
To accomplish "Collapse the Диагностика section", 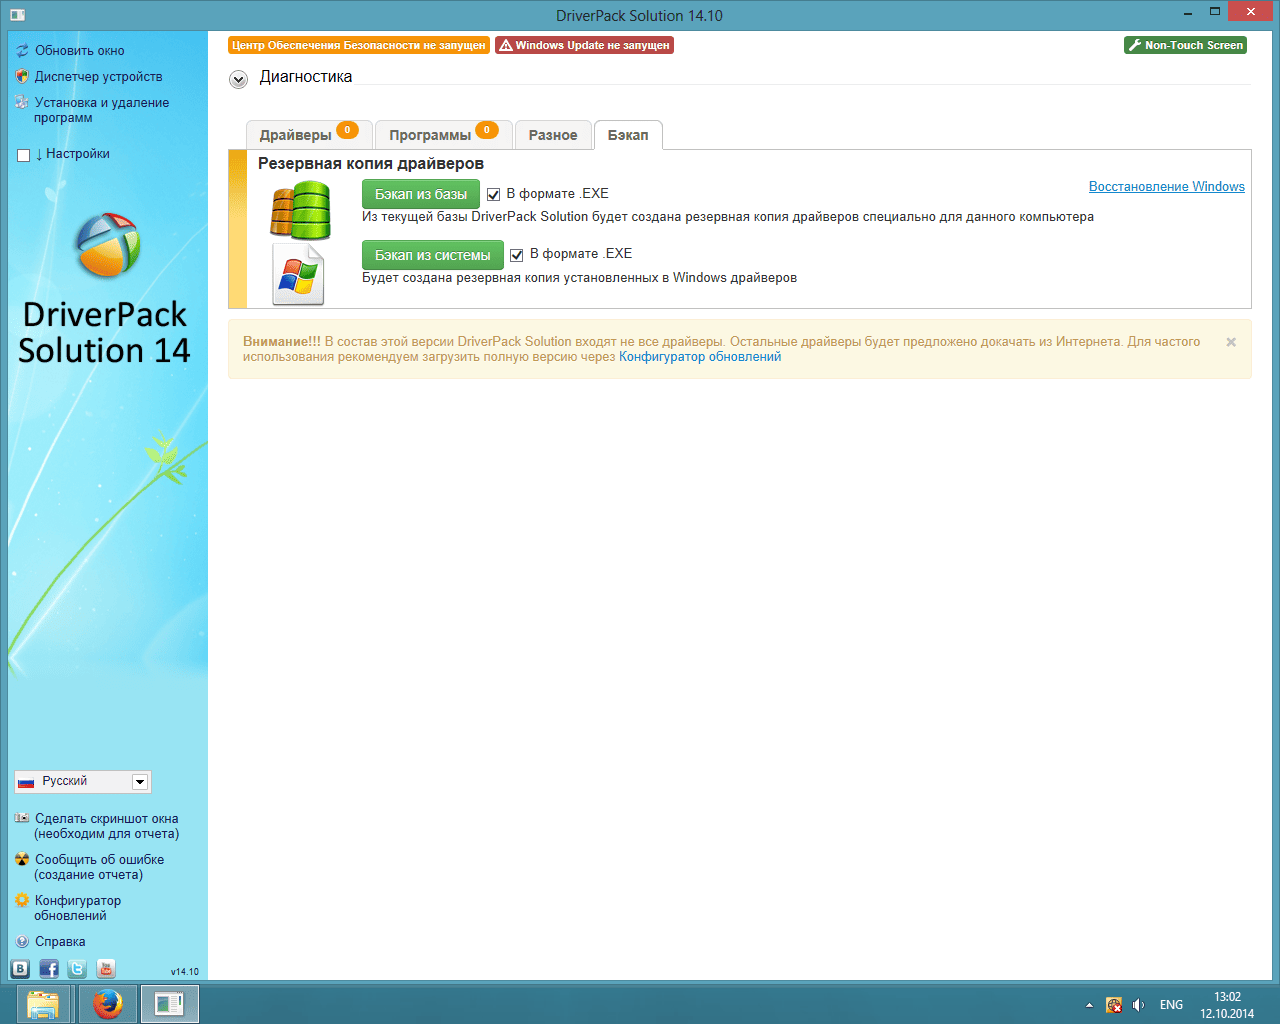I will pos(238,79).
